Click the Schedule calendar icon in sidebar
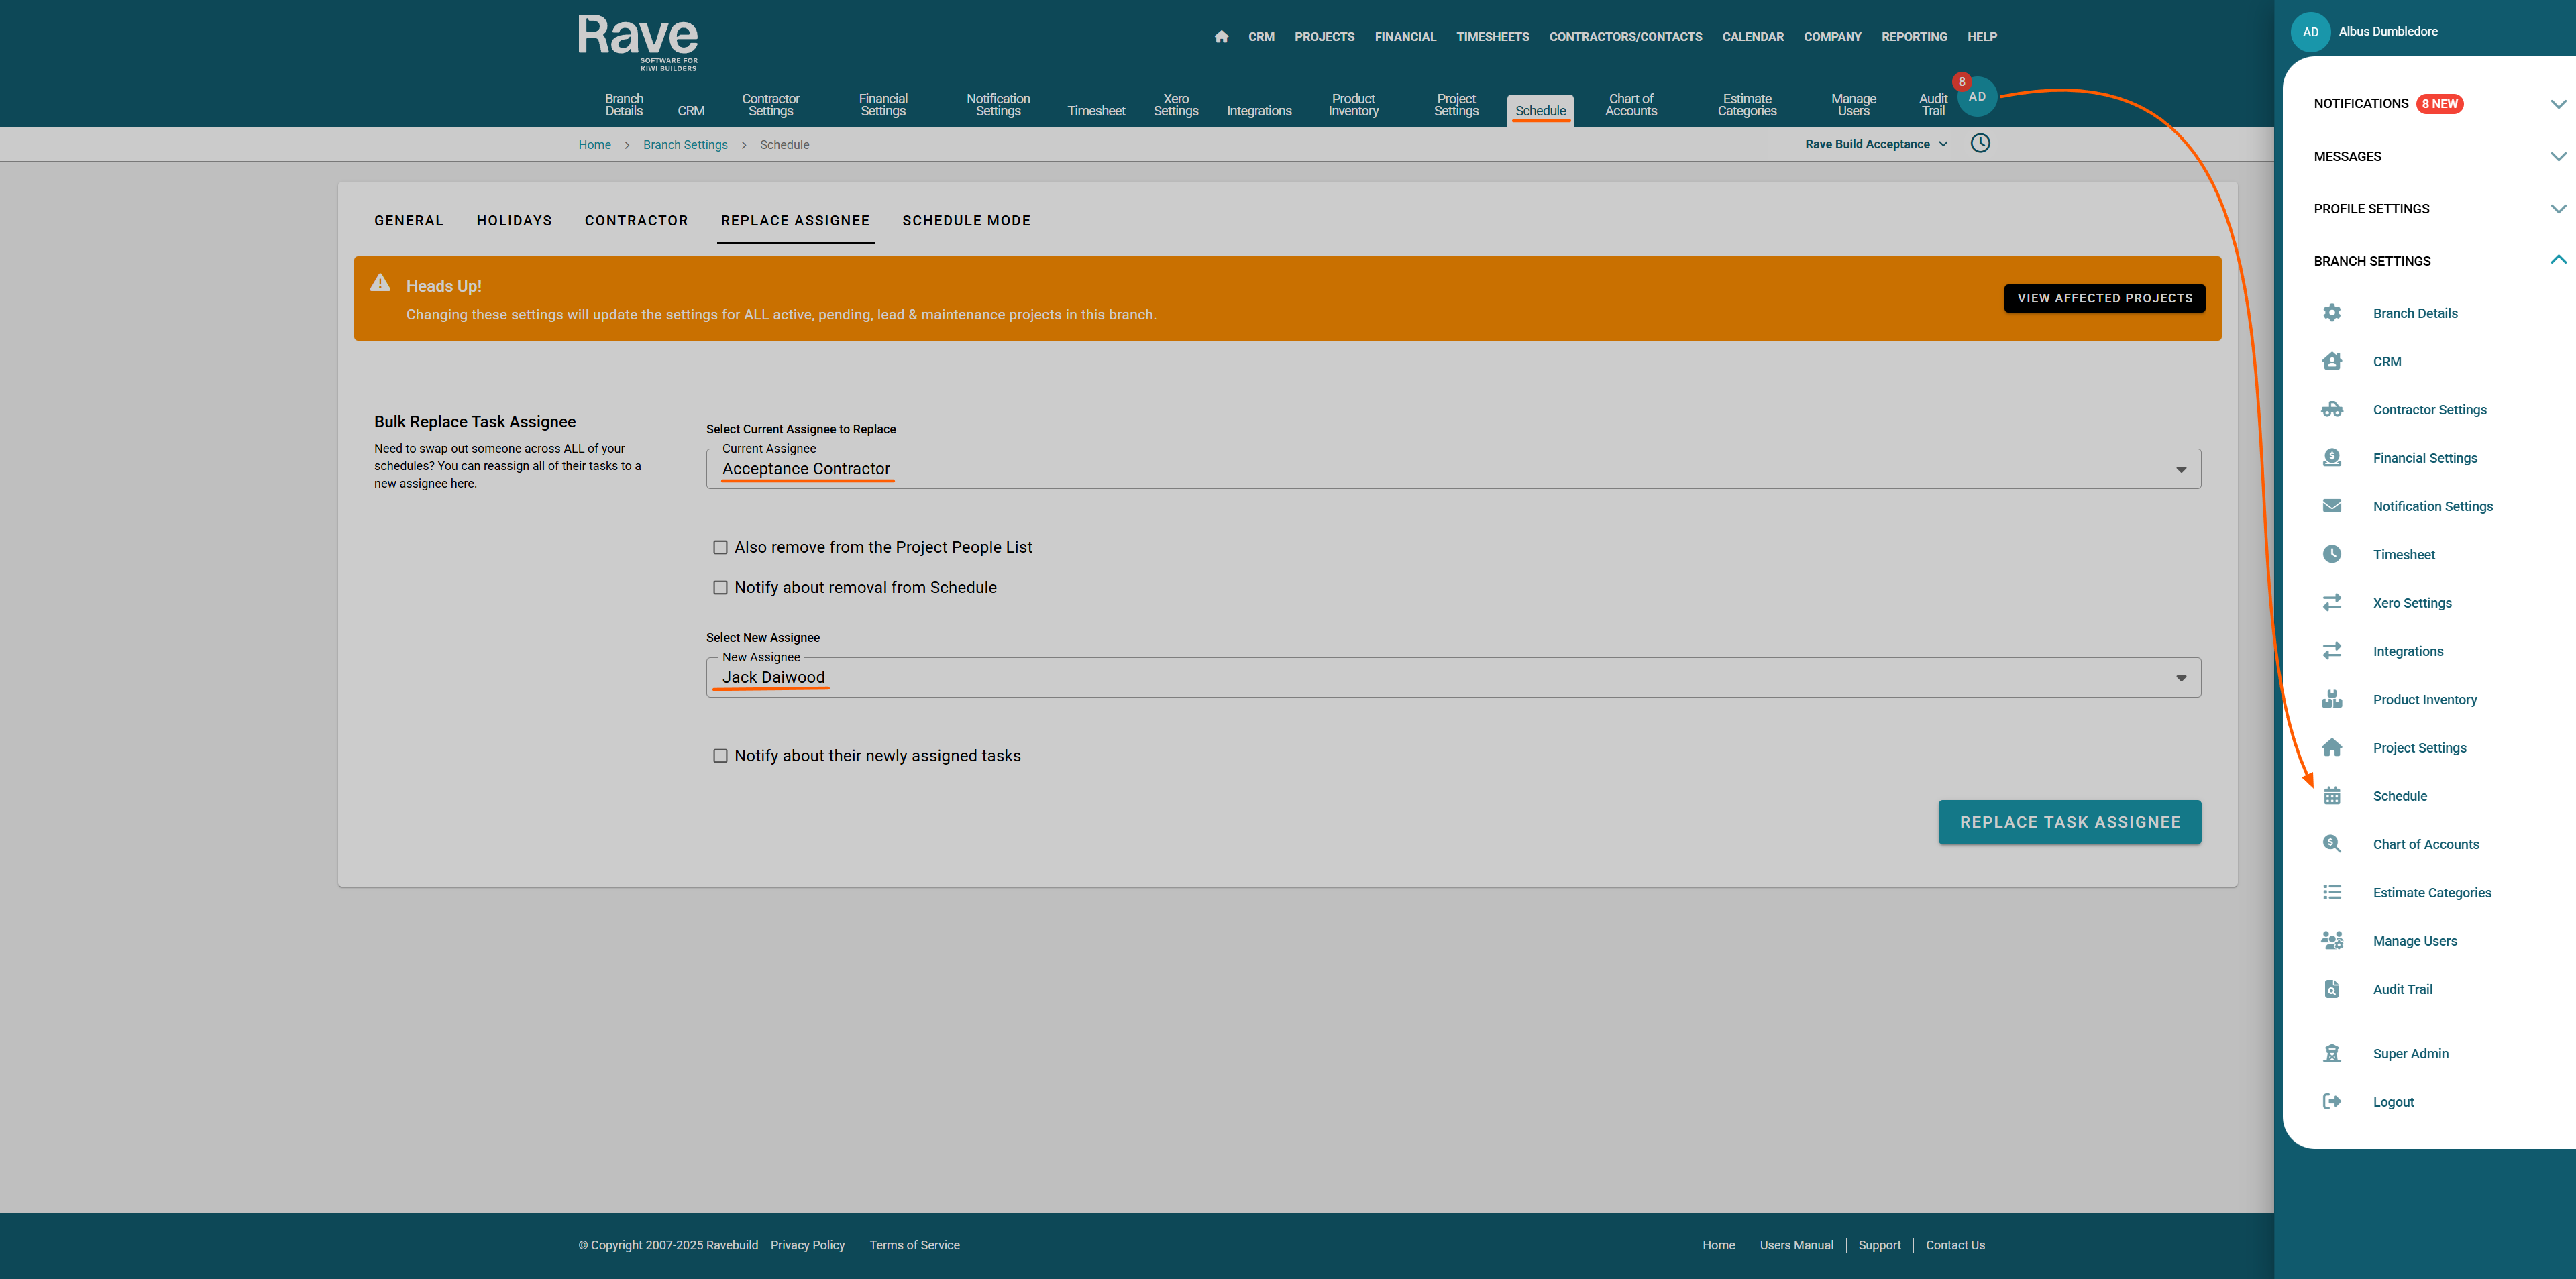The height and width of the screenshot is (1279, 2576). click(x=2331, y=796)
